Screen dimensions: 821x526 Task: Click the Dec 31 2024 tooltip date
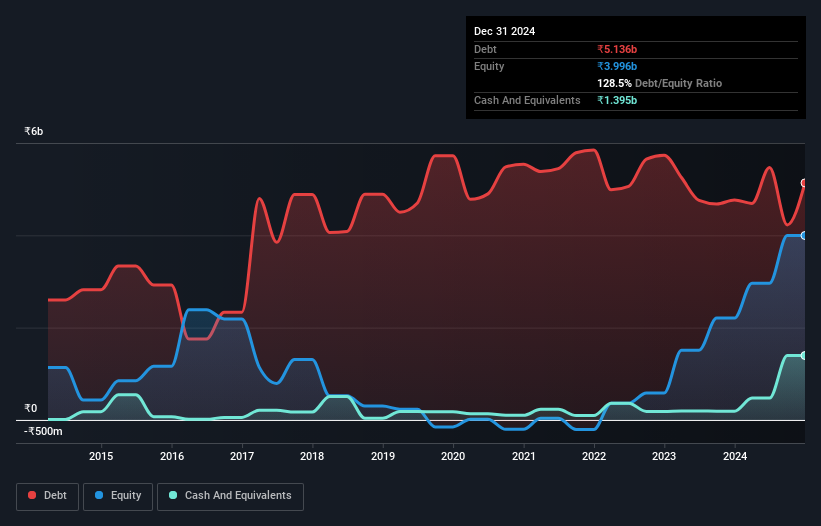pyautogui.click(x=504, y=31)
